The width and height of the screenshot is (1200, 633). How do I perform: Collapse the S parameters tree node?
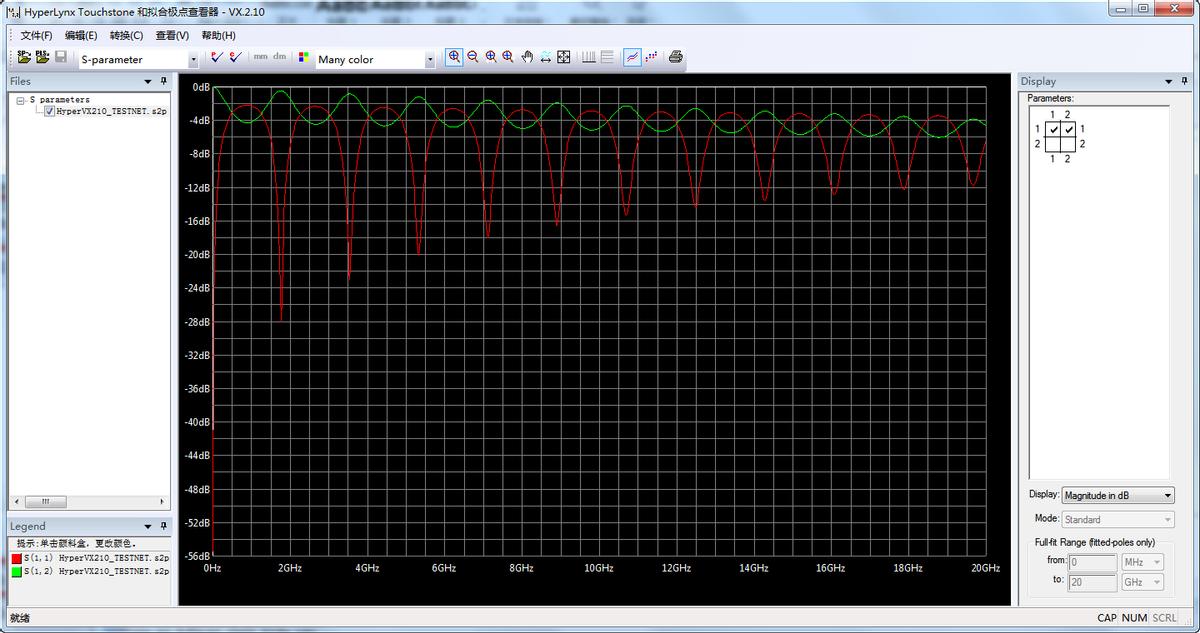[21, 100]
